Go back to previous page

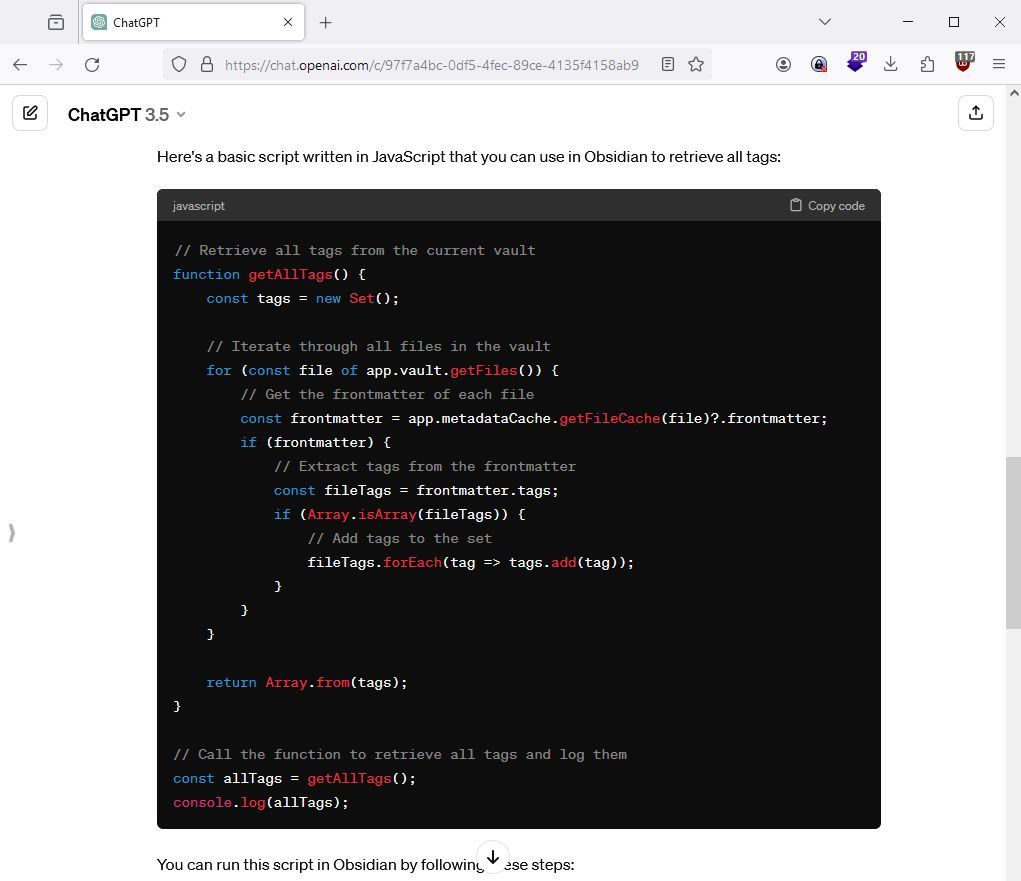point(20,64)
